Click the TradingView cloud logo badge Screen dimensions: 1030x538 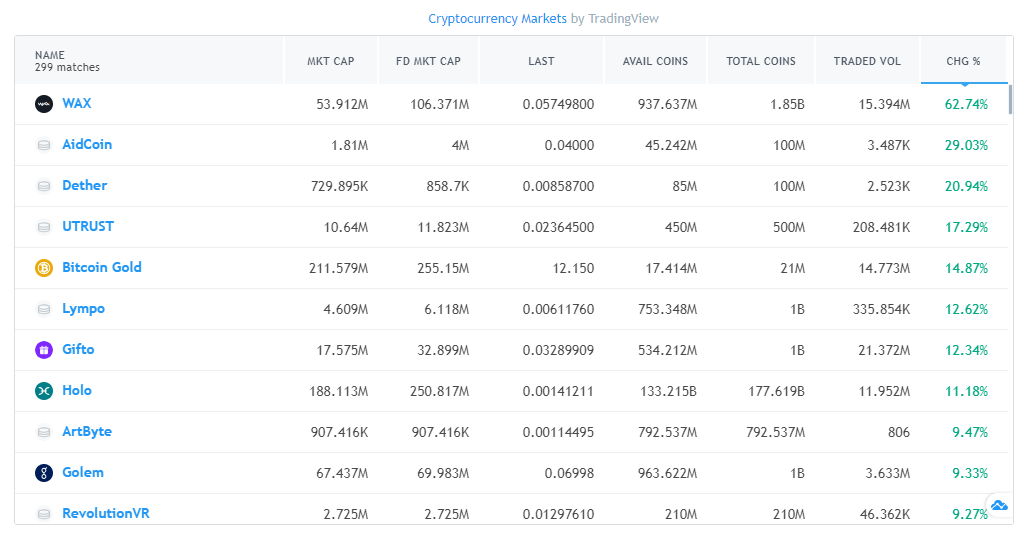(998, 505)
